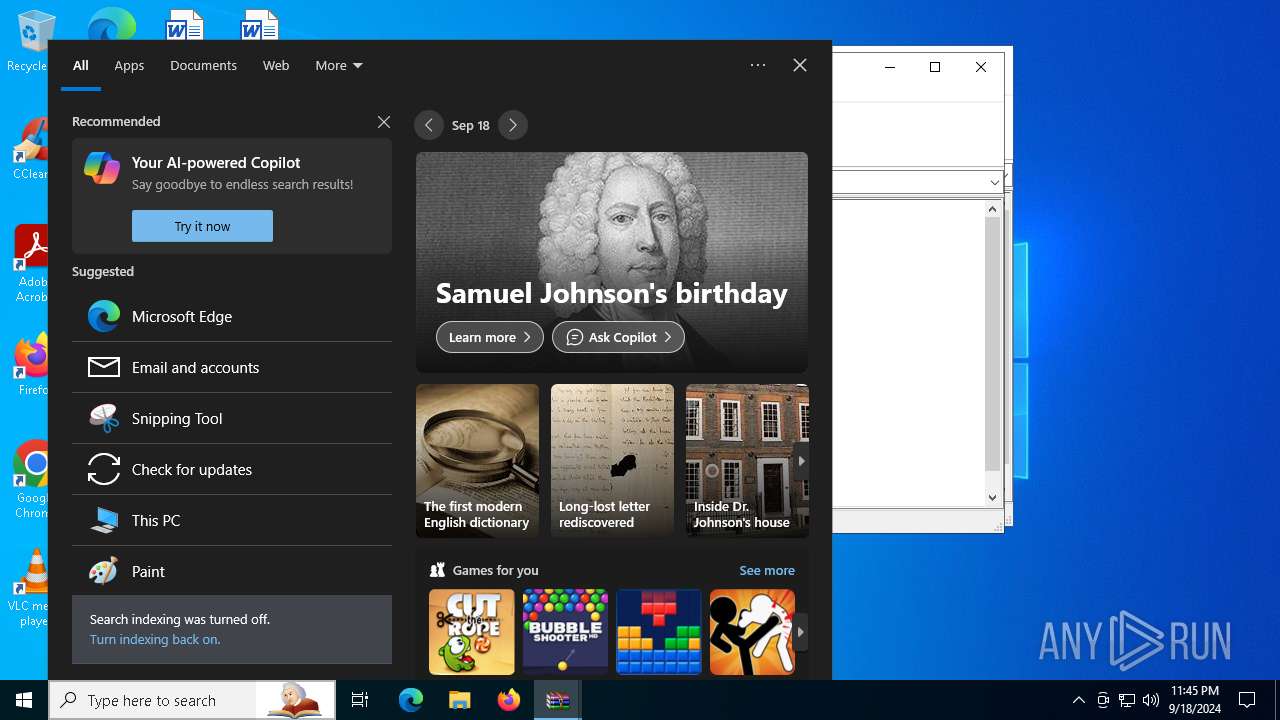Open notification center icon
The height and width of the screenshot is (720, 1280).
(x=1247, y=700)
